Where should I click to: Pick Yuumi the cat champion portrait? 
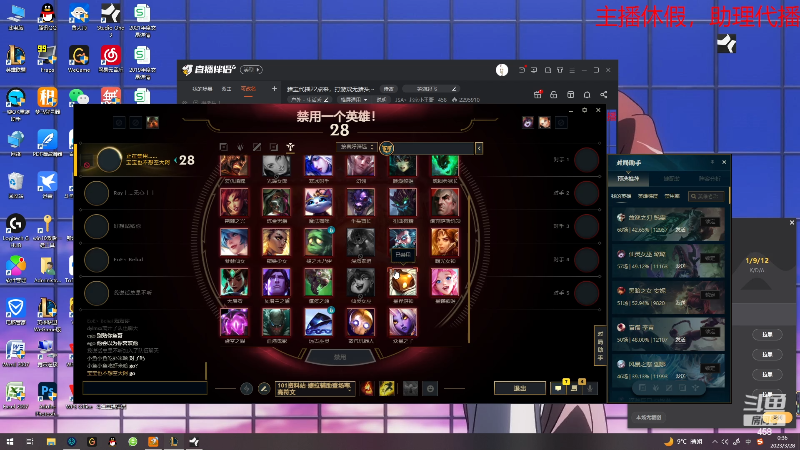(x=318, y=202)
